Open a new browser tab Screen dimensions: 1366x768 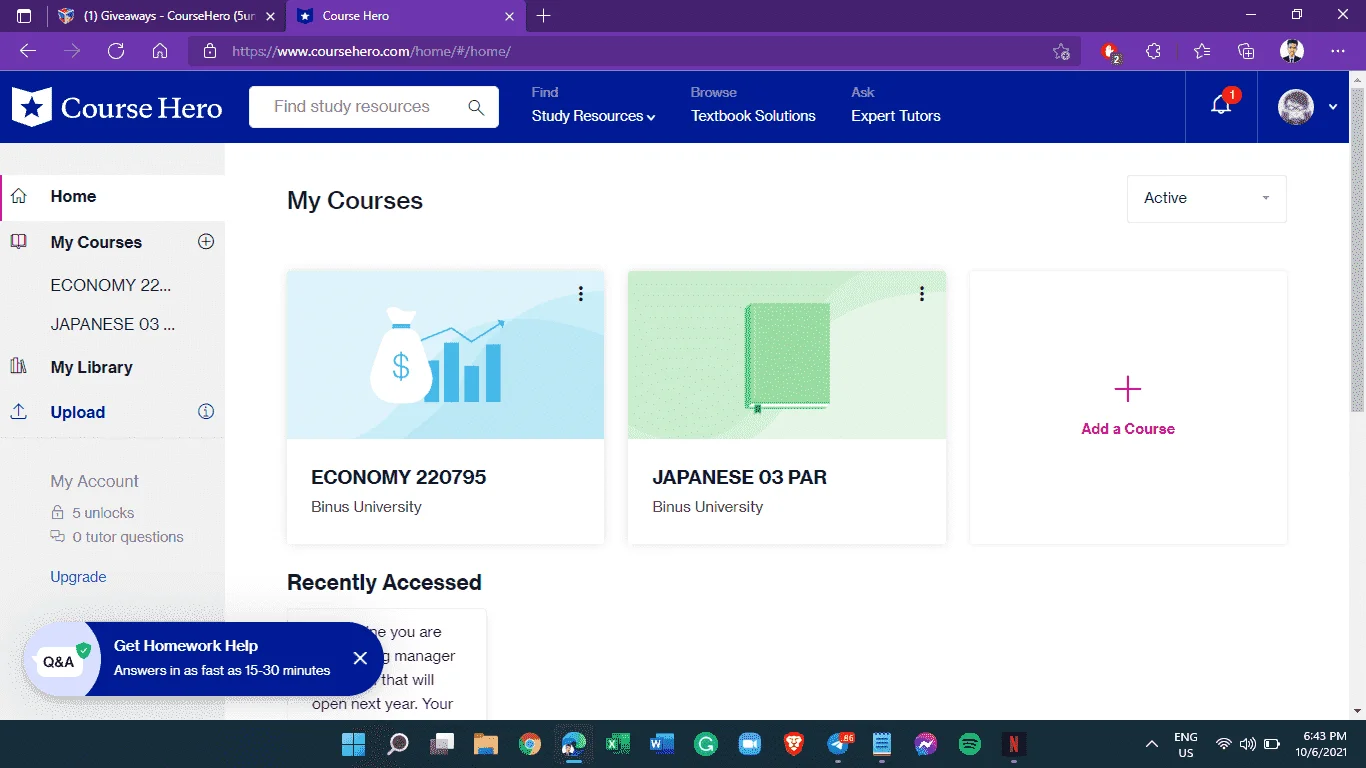(x=543, y=16)
